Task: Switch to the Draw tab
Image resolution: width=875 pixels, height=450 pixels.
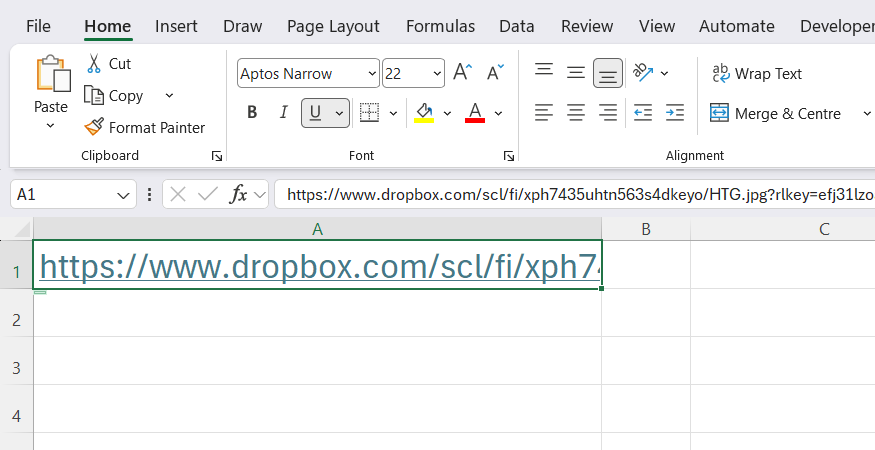Action: click(x=243, y=26)
